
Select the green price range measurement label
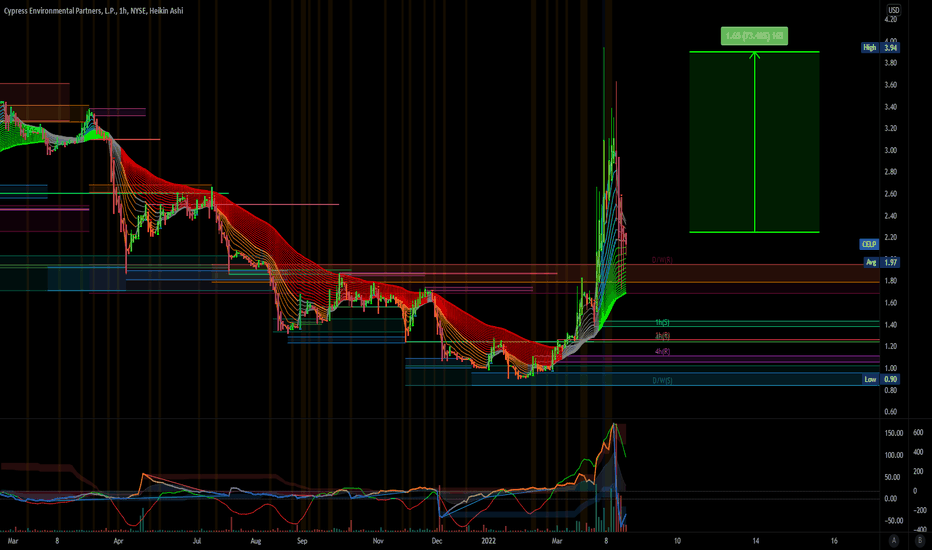754,36
